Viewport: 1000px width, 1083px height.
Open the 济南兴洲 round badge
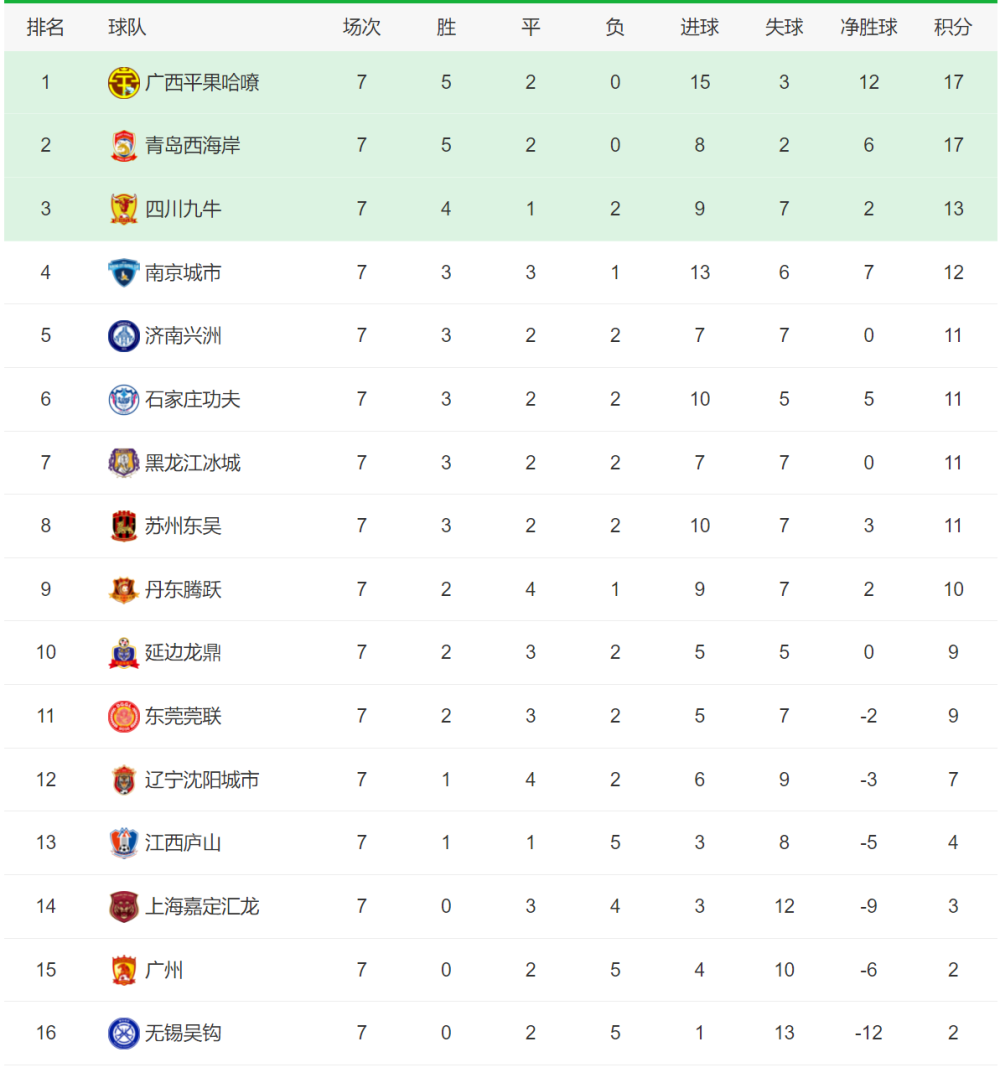[124, 336]
